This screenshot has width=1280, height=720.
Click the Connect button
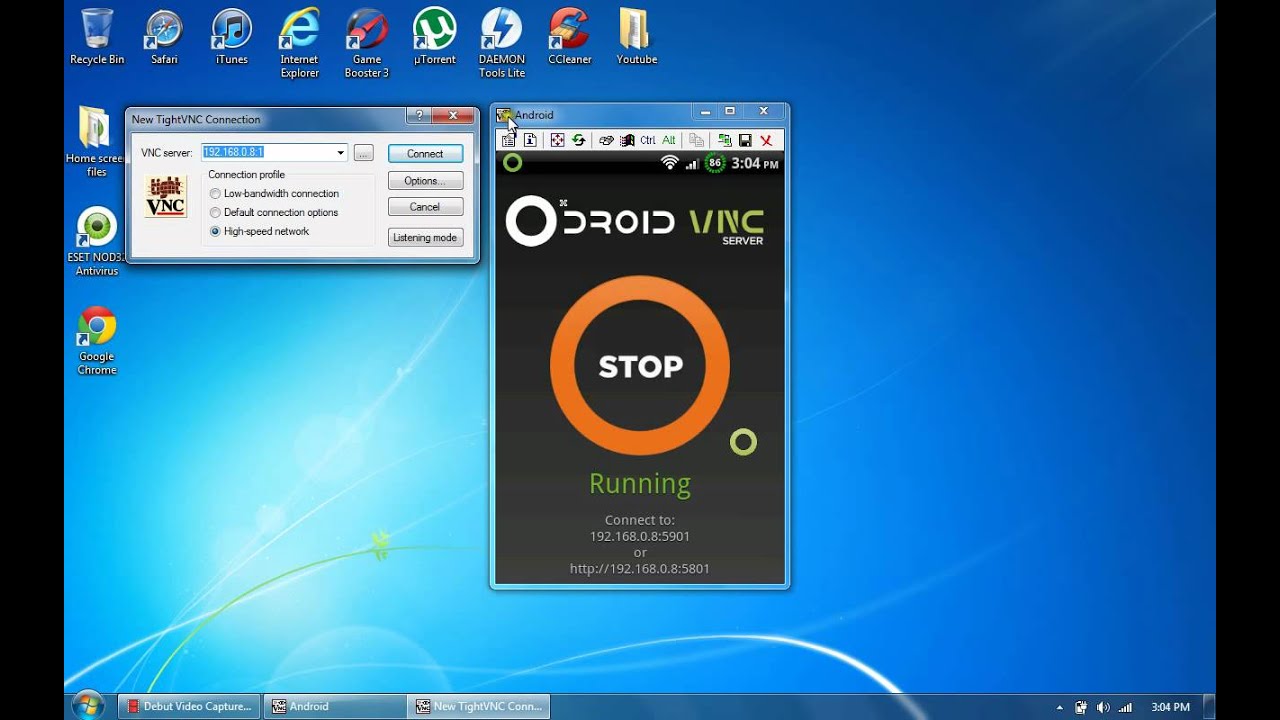coord(425,154)
